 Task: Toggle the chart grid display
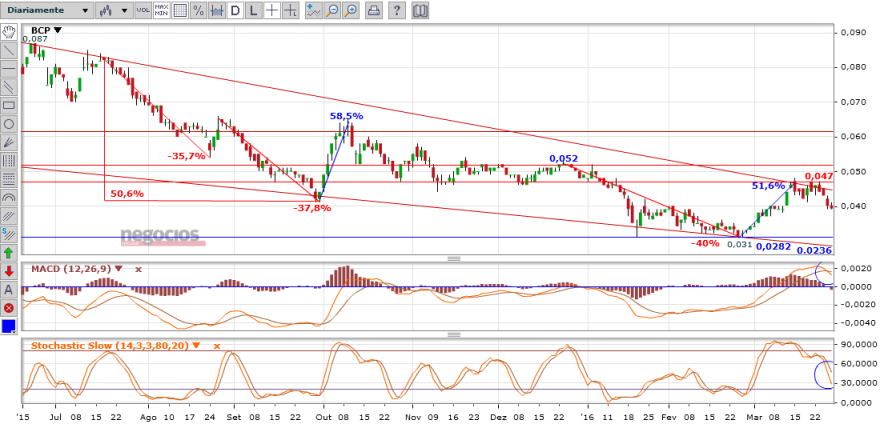[x=180, y=10]
